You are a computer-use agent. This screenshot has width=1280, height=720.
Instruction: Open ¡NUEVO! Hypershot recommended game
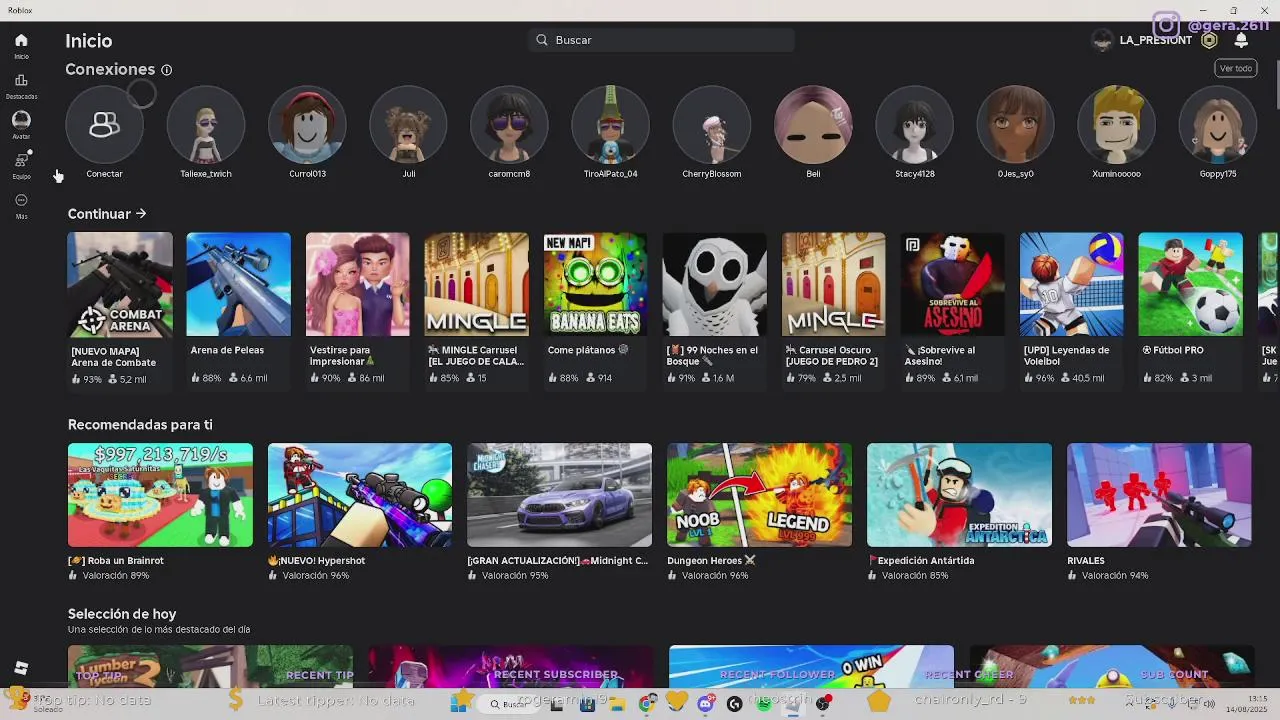pos(360,495)
